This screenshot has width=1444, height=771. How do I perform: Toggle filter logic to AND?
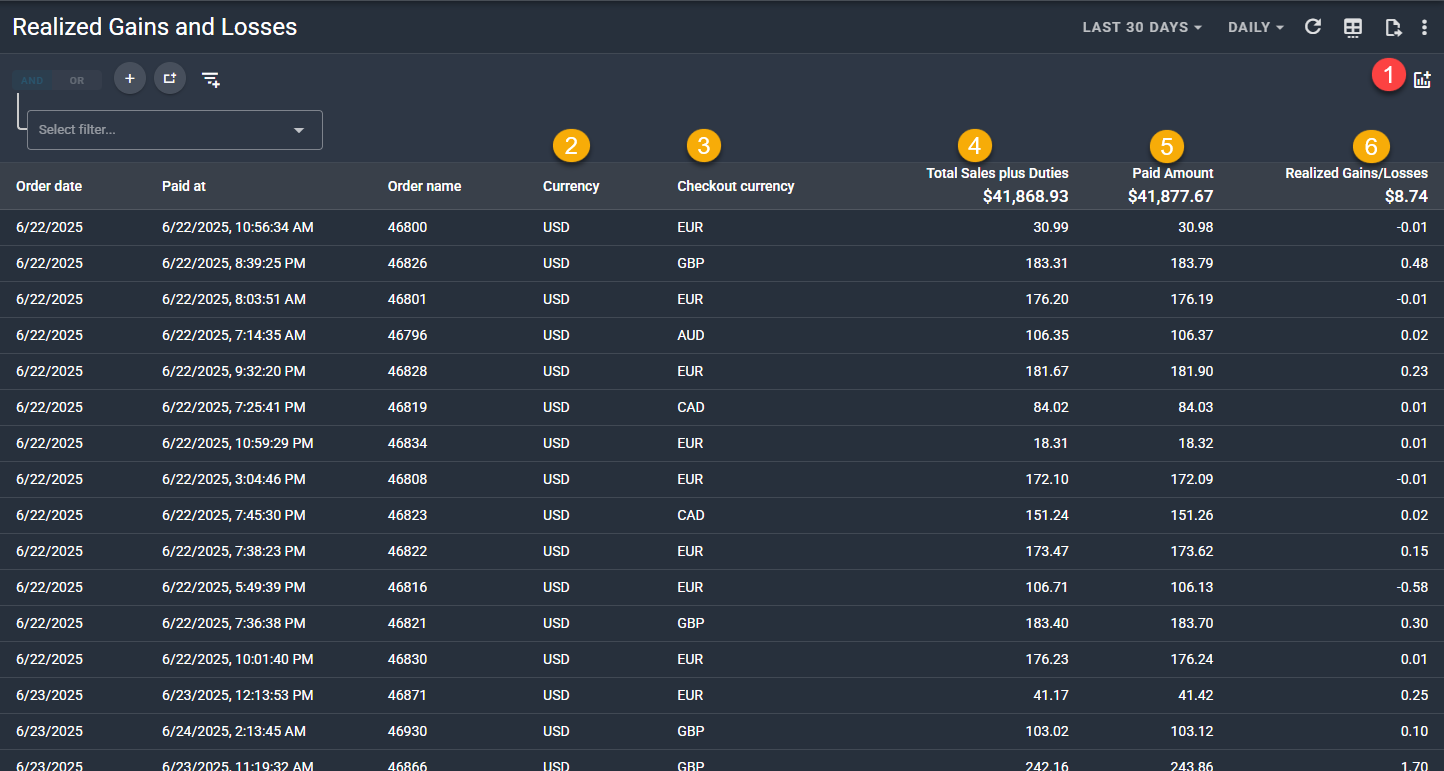click(x=33, y=80)
